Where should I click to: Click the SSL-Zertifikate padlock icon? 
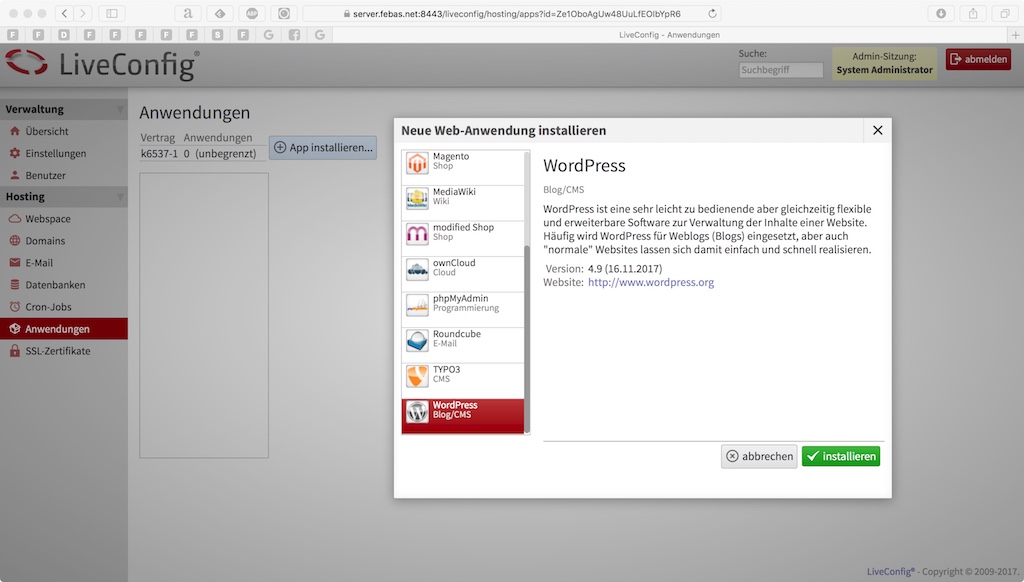14,351
